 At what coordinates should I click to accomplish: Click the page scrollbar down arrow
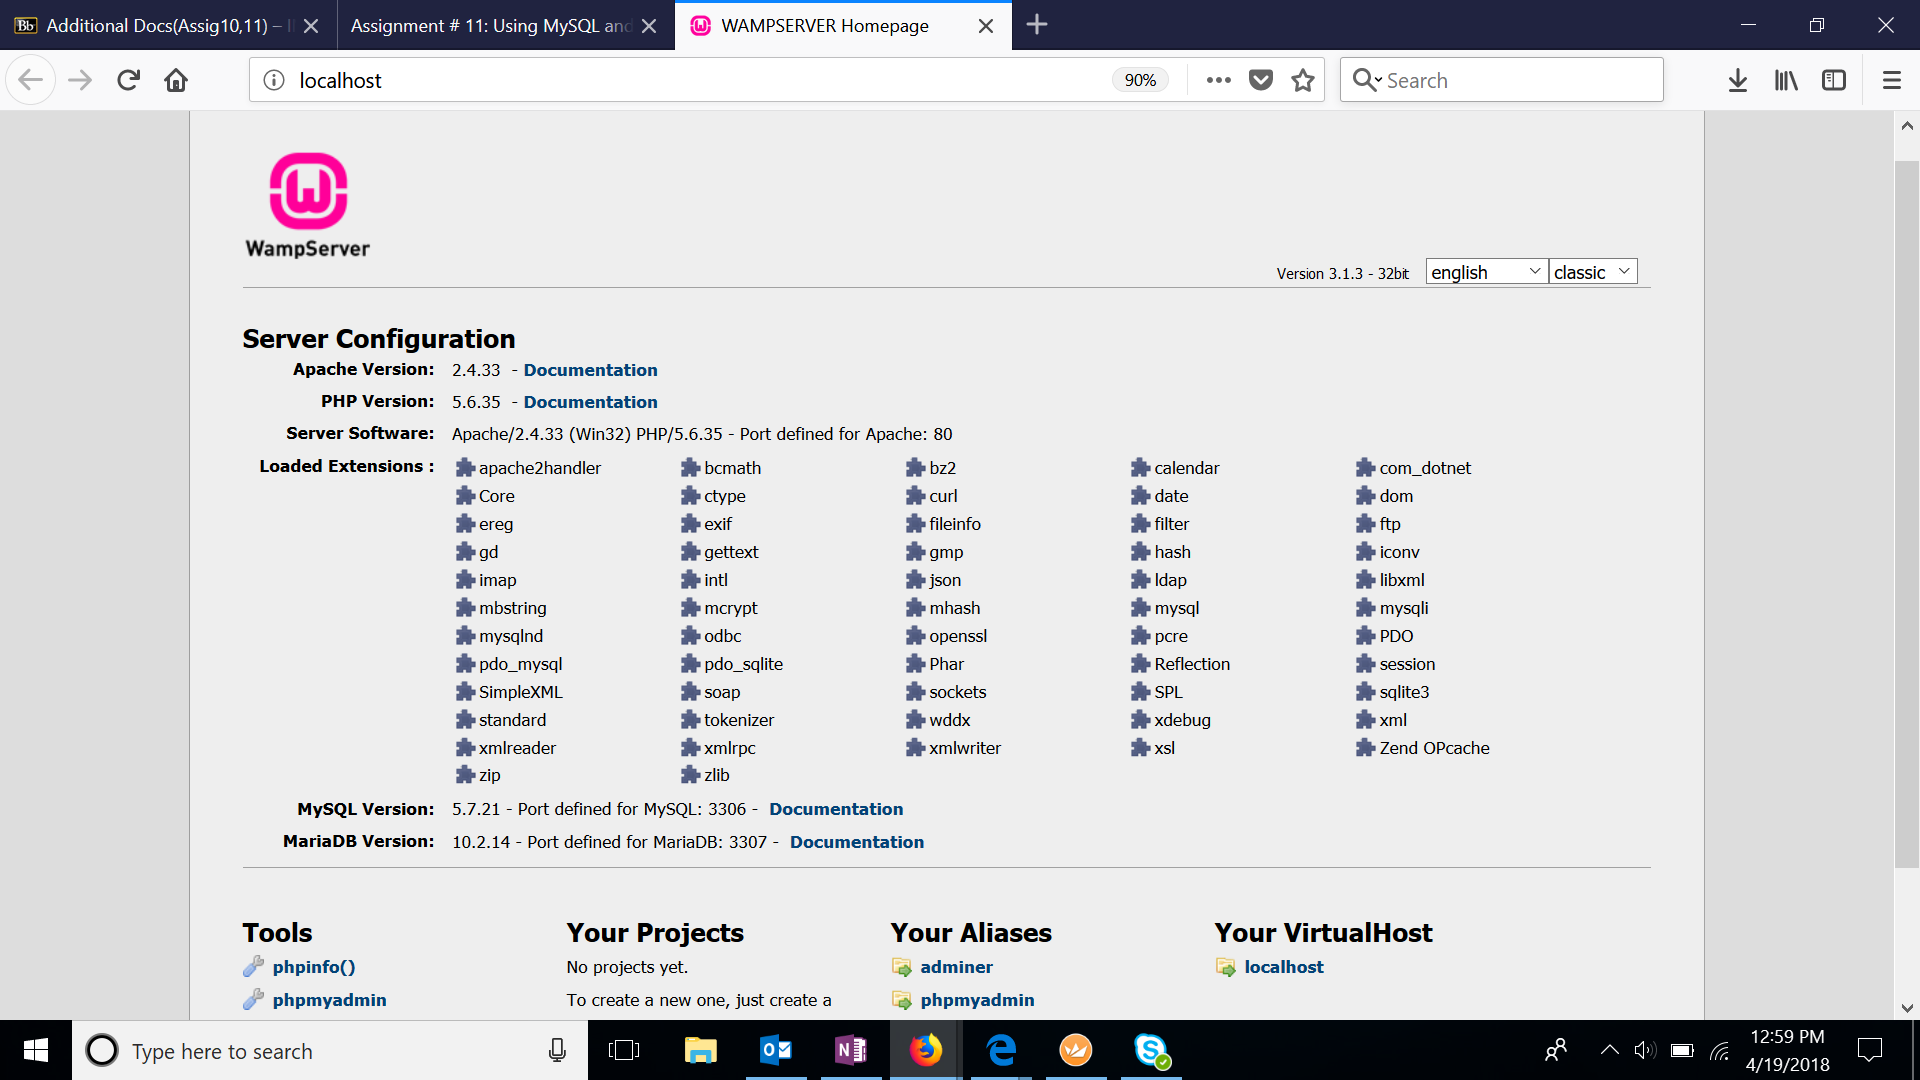pyautogui.click(x=1906, y=1008)
